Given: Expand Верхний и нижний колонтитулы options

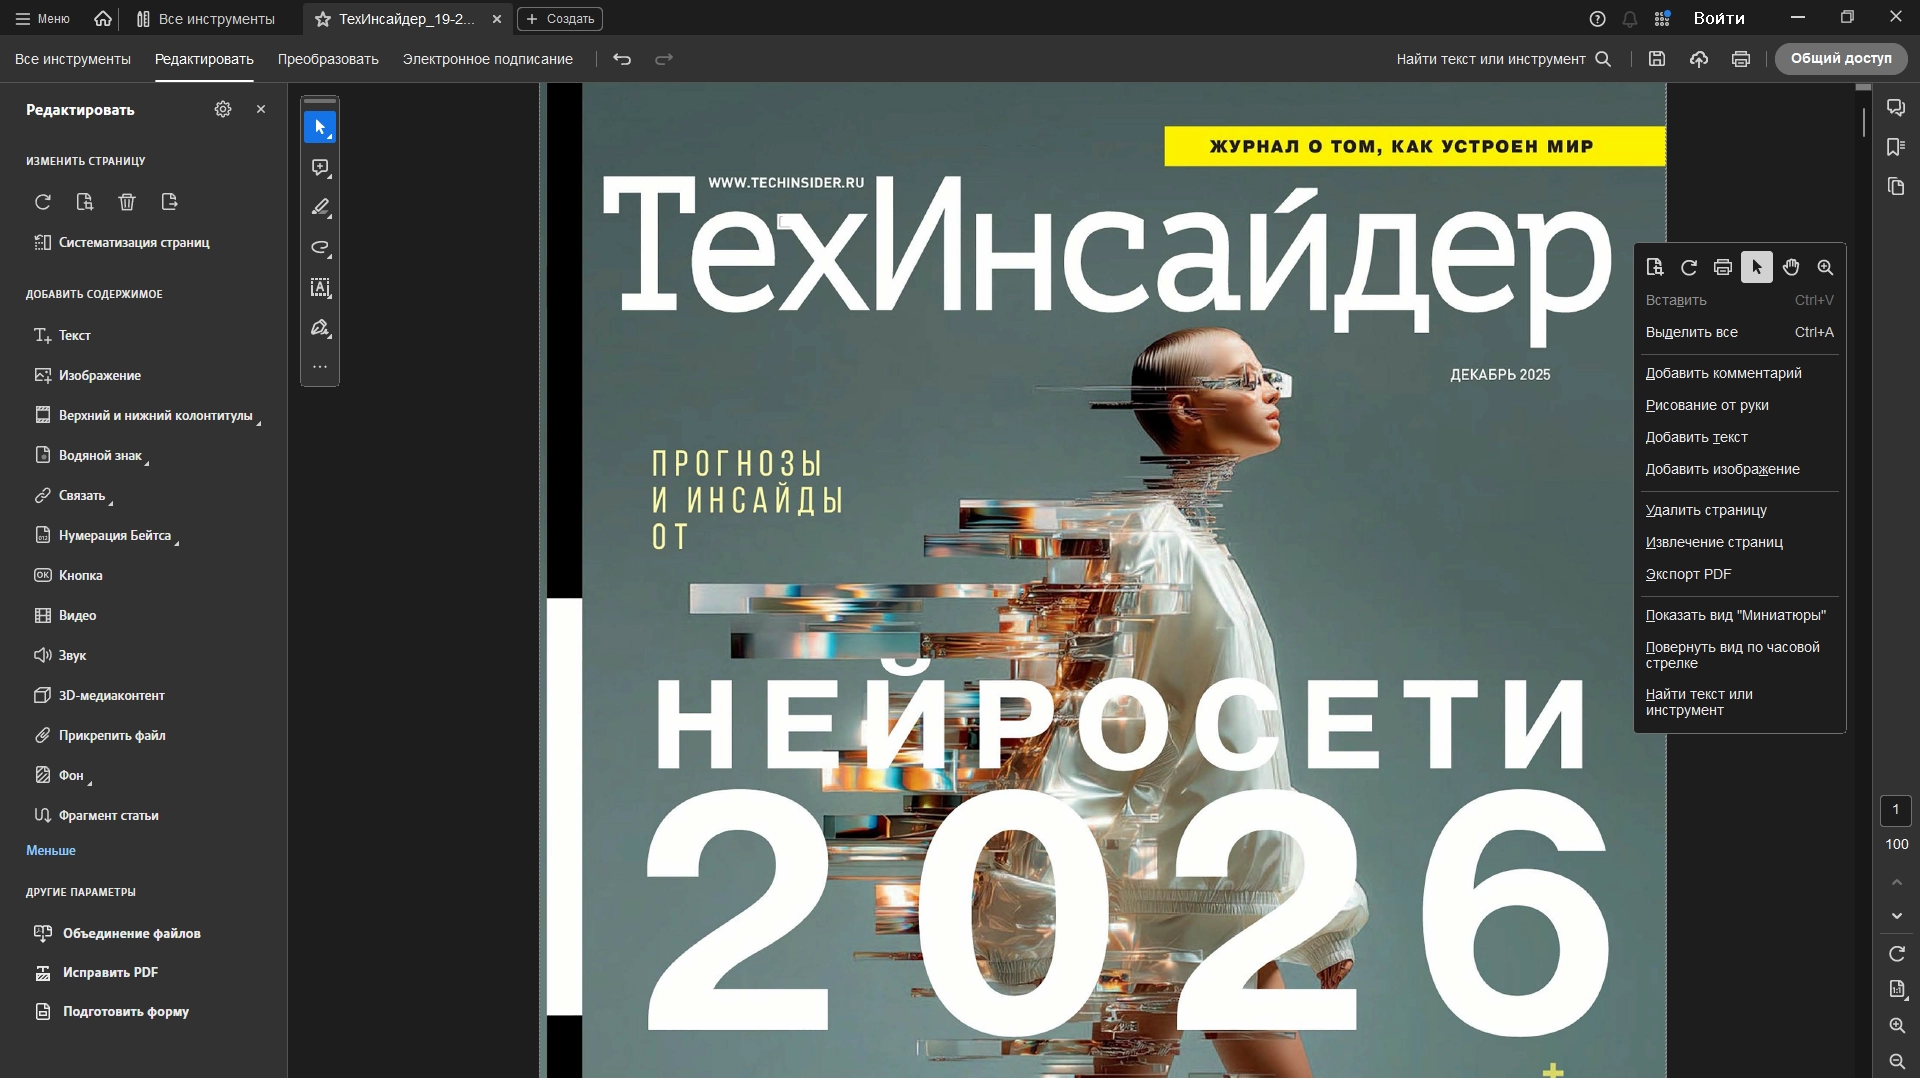Looking at the screenshot, I should click(x=155, y=415).
